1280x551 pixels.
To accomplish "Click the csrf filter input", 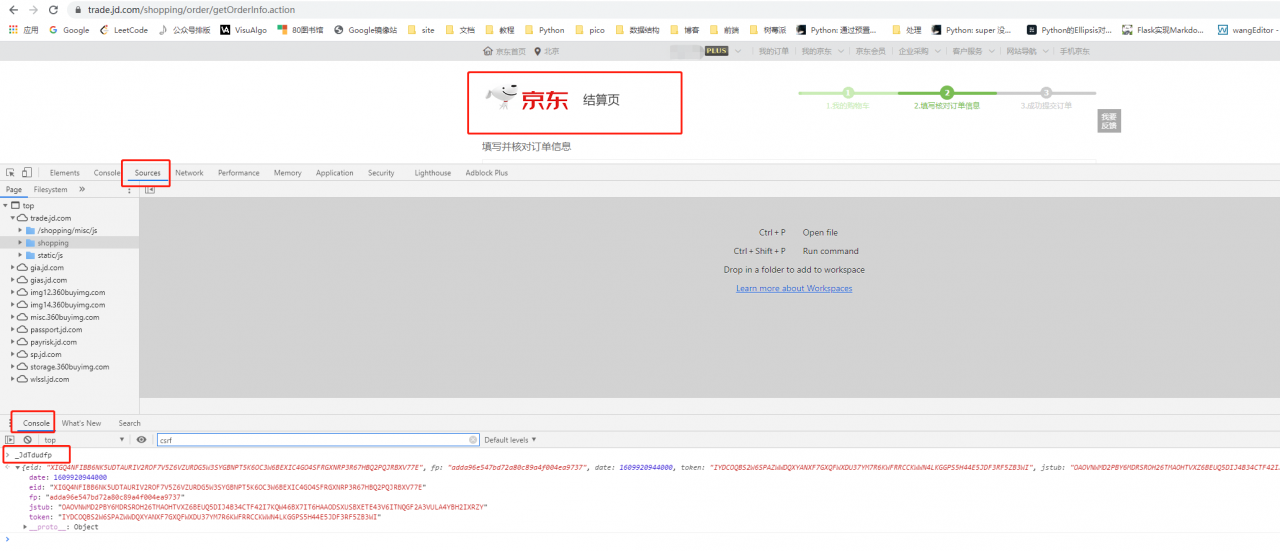I will (318, 440).
